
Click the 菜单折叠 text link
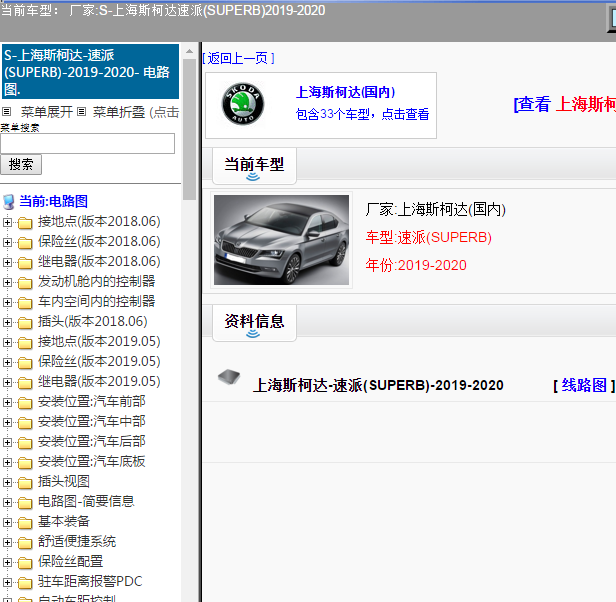pos(119,112)
